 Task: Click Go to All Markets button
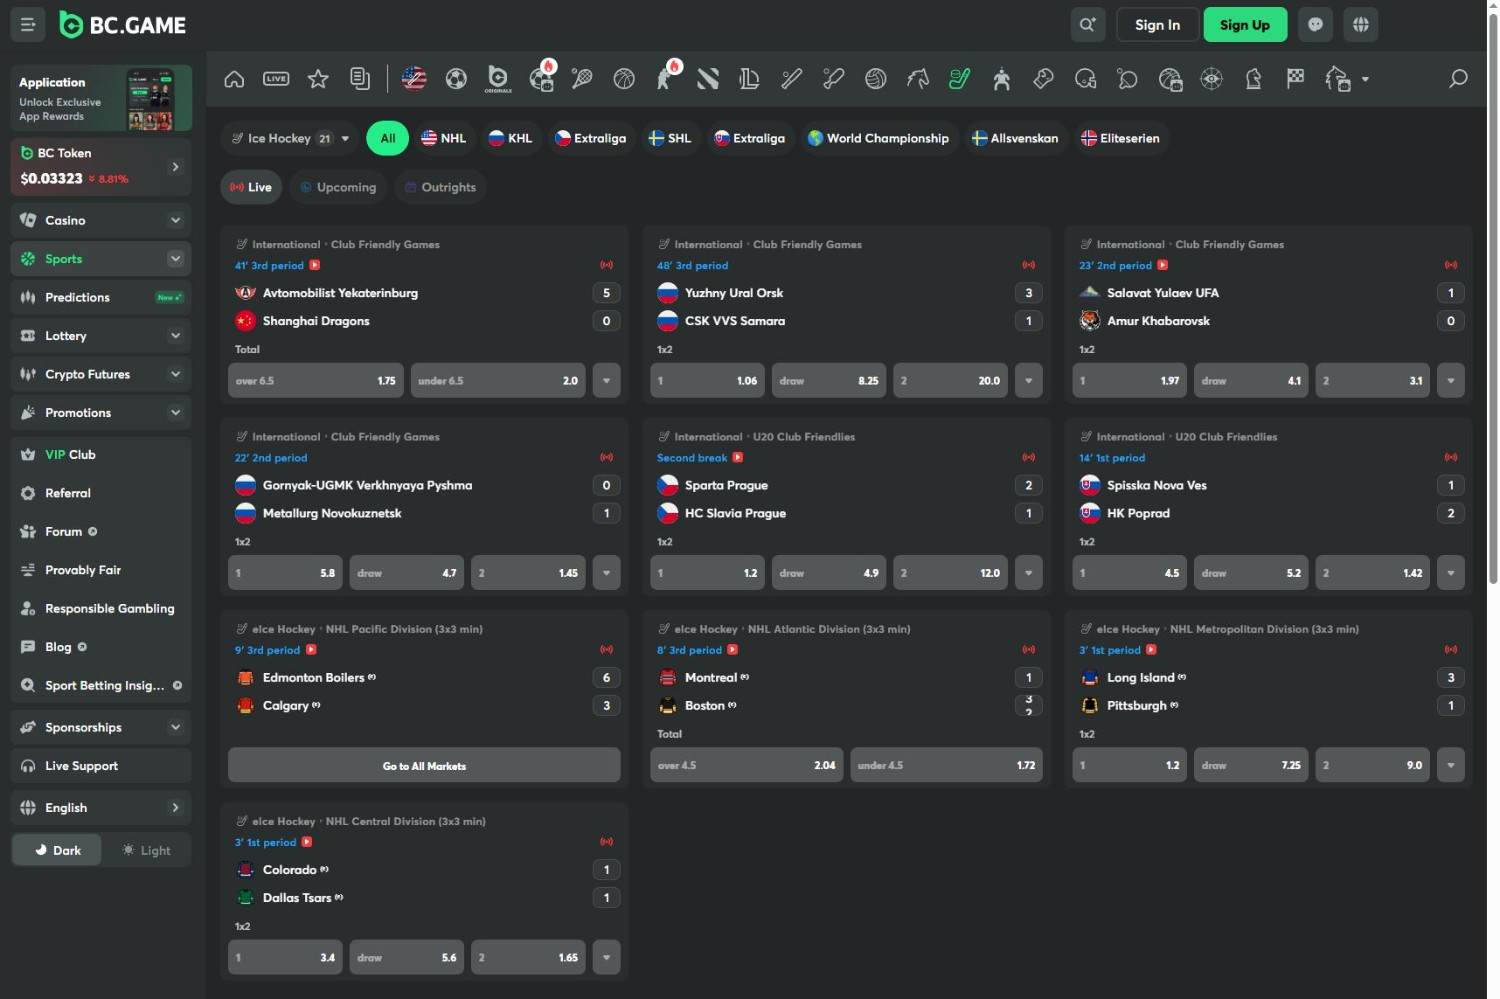pyautogui.click(x=424, y=766)
